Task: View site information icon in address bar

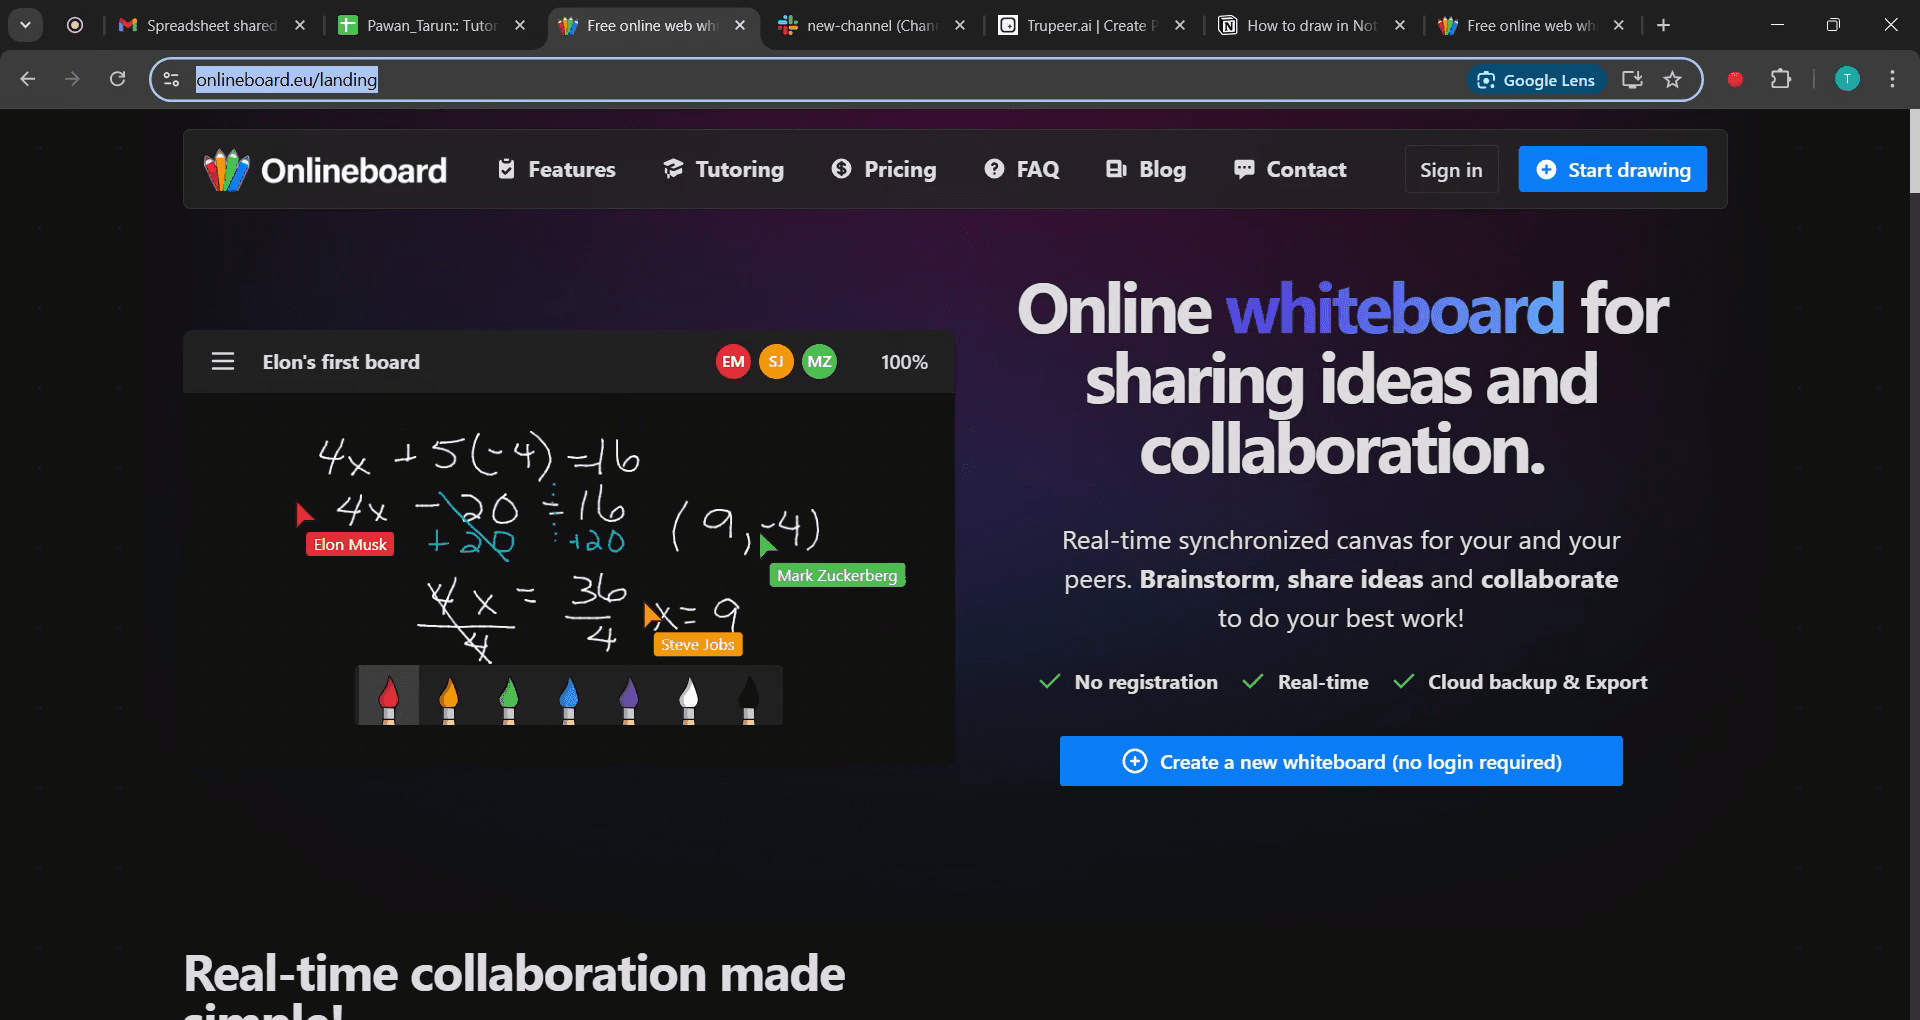Action: tap(172, 80)
